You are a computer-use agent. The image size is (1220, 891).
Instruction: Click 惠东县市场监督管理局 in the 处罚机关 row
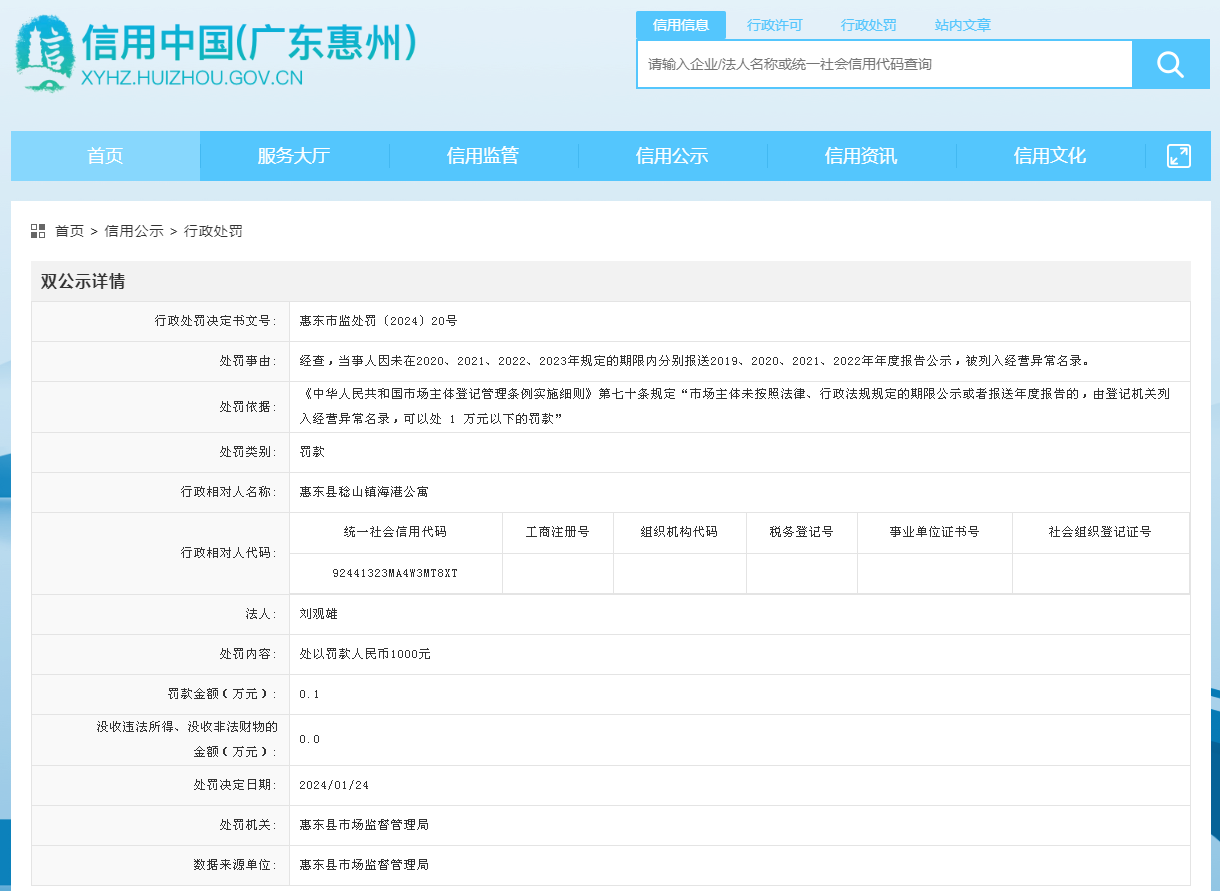[364, 825]
